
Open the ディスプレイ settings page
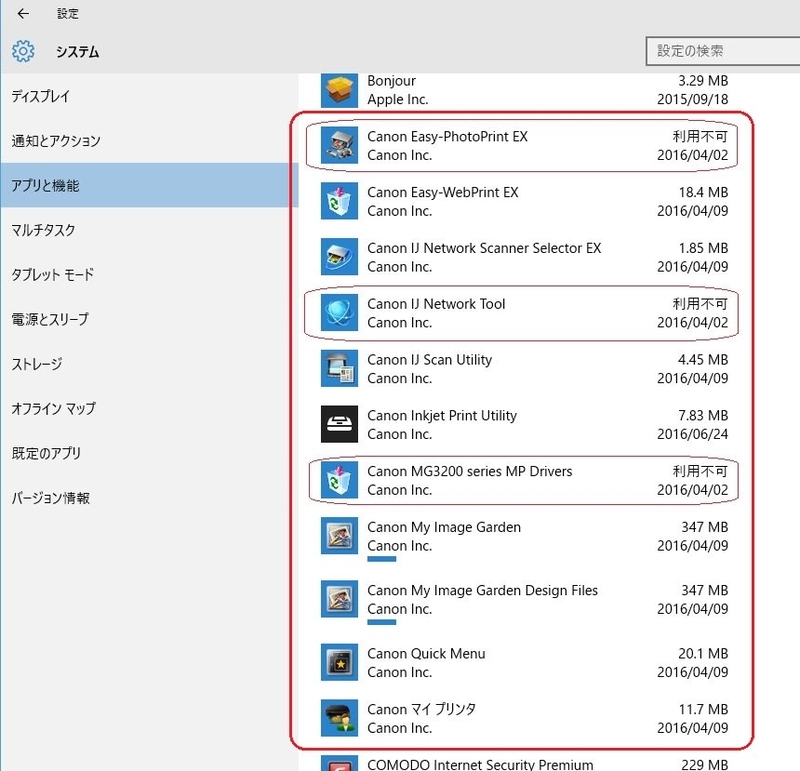(149, 96)
